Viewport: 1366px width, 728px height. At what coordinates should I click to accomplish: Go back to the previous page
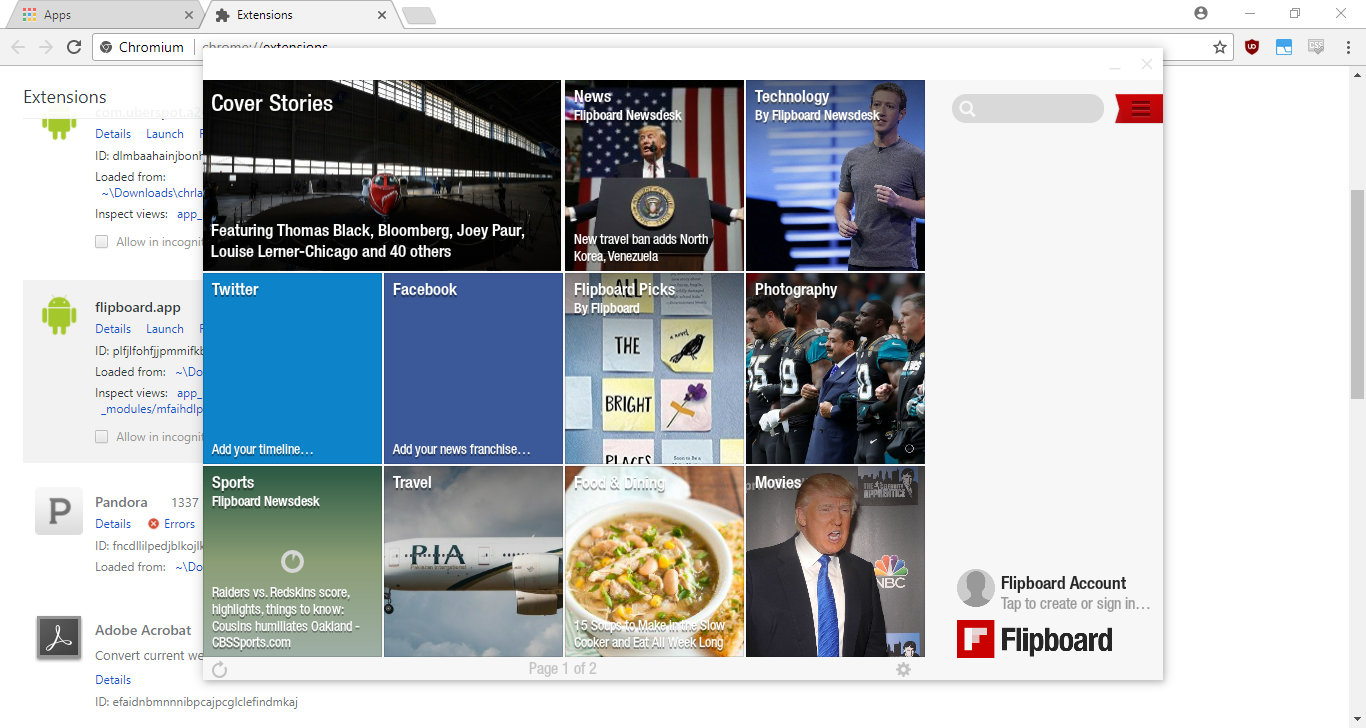18,47
